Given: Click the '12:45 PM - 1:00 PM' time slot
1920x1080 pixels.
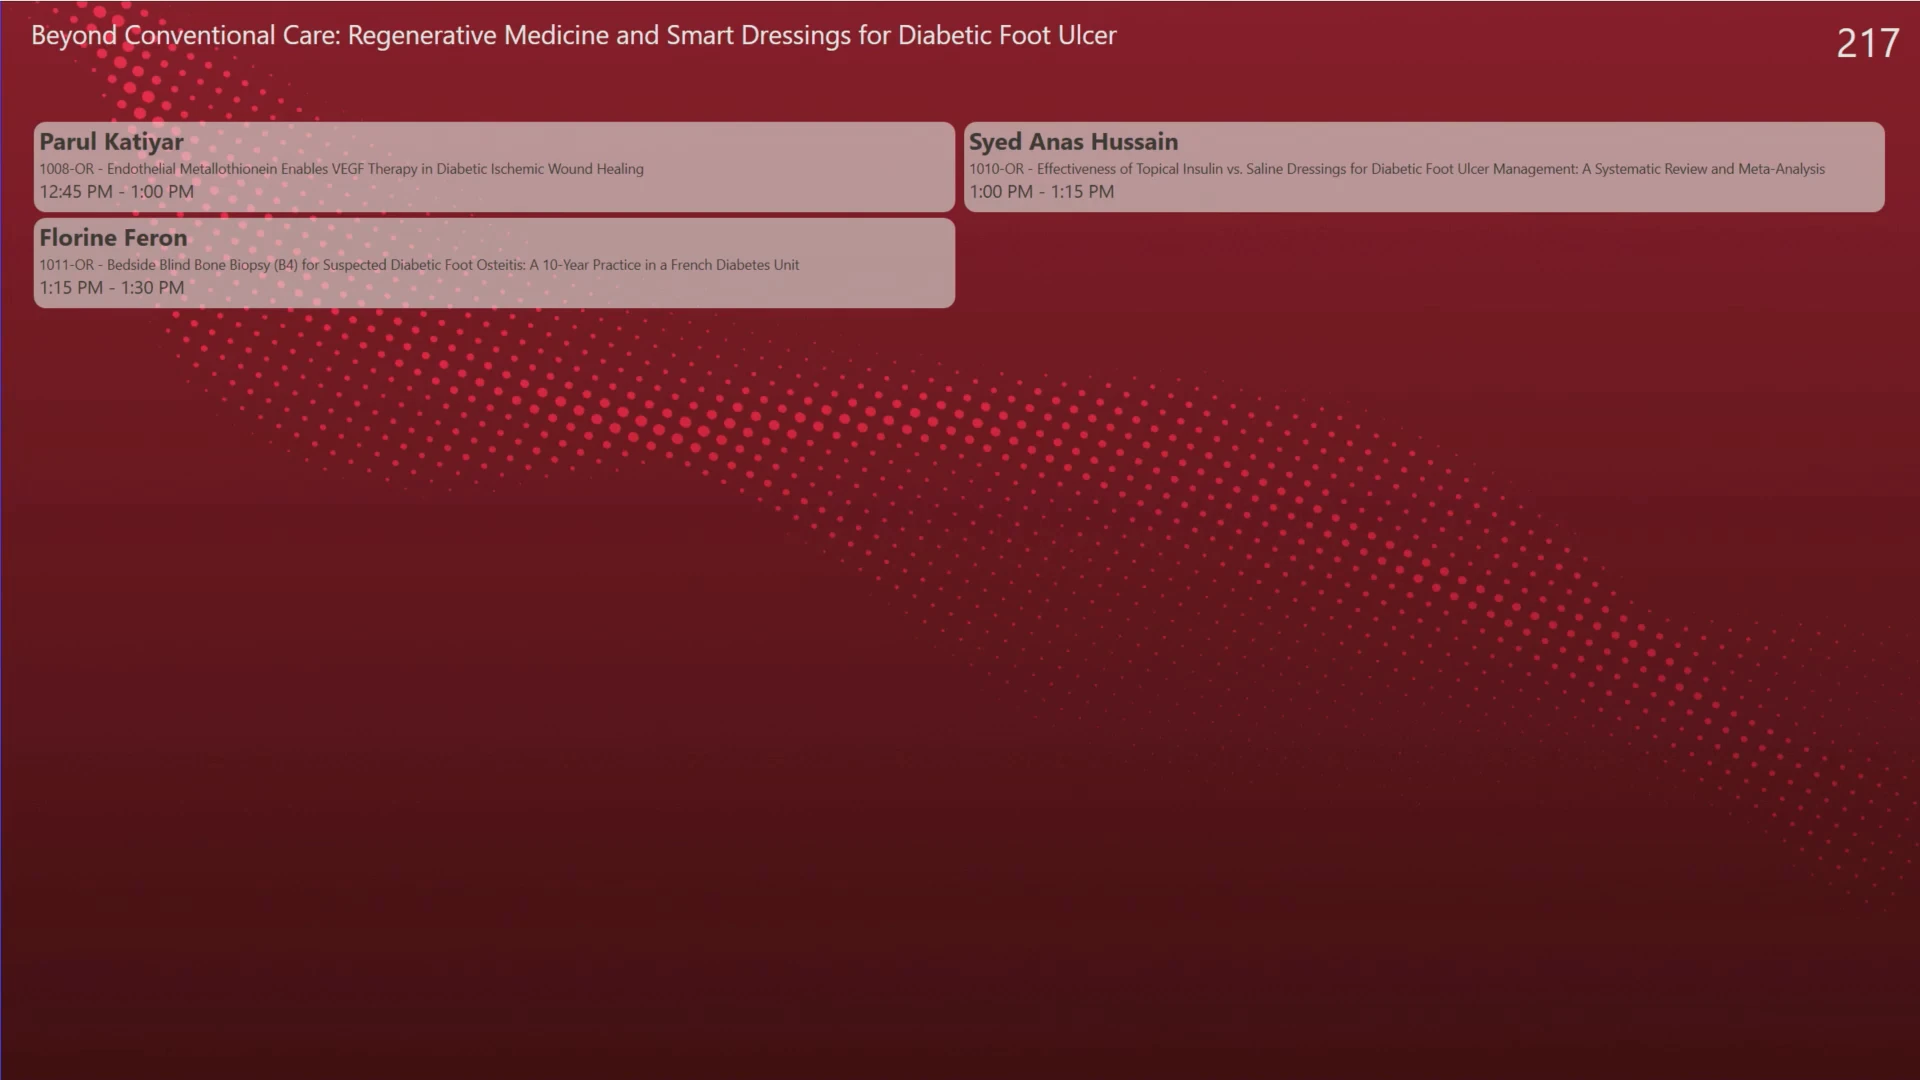Looking at the screenshot, I should click(x=117, y=192).
